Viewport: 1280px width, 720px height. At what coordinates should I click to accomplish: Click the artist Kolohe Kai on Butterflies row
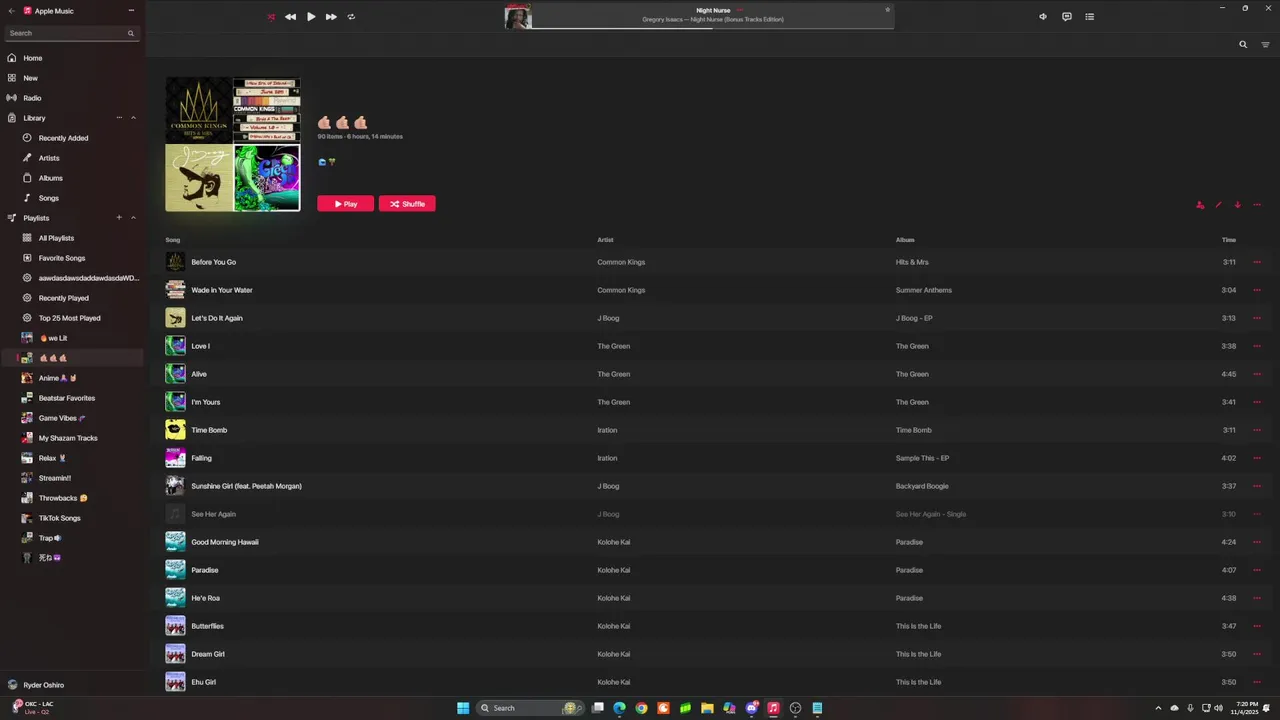[613, 626]
